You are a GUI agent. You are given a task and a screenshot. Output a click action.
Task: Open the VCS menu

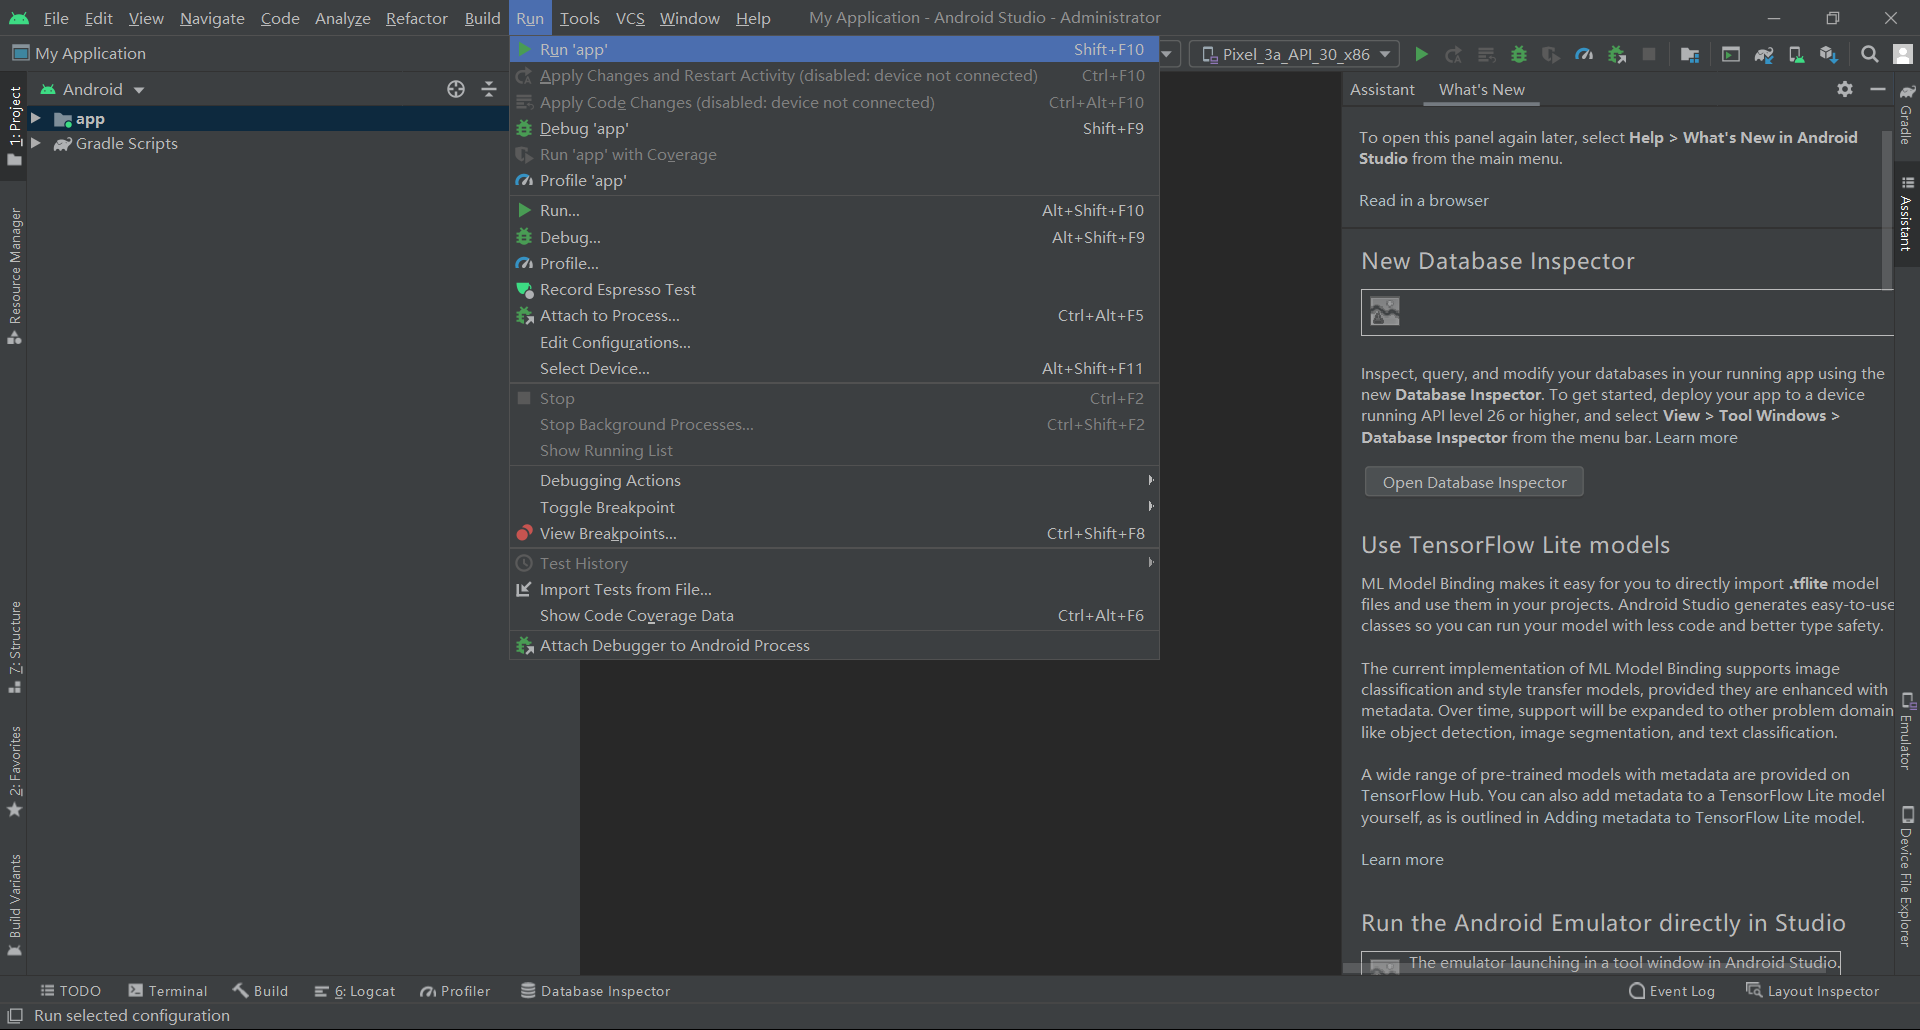coord(630,18)
